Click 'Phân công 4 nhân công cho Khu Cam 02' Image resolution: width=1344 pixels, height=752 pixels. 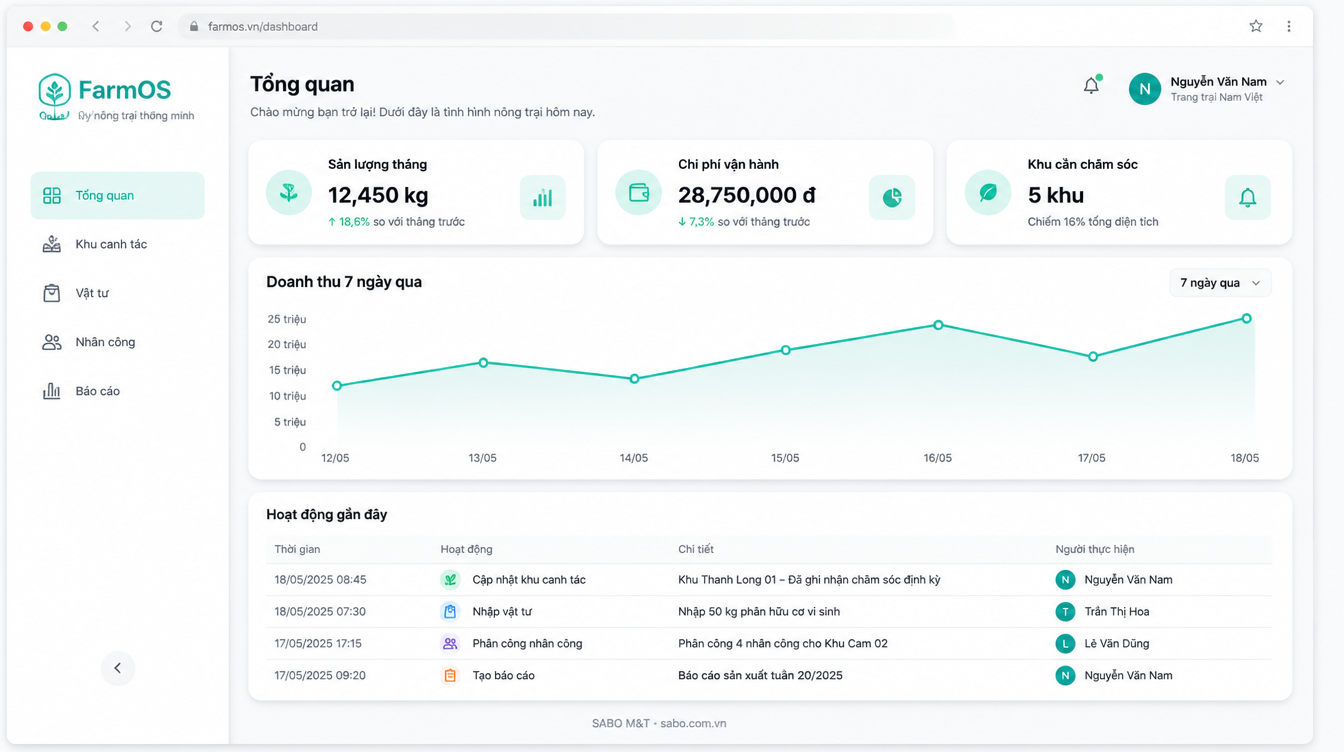(x=783, y=644)
